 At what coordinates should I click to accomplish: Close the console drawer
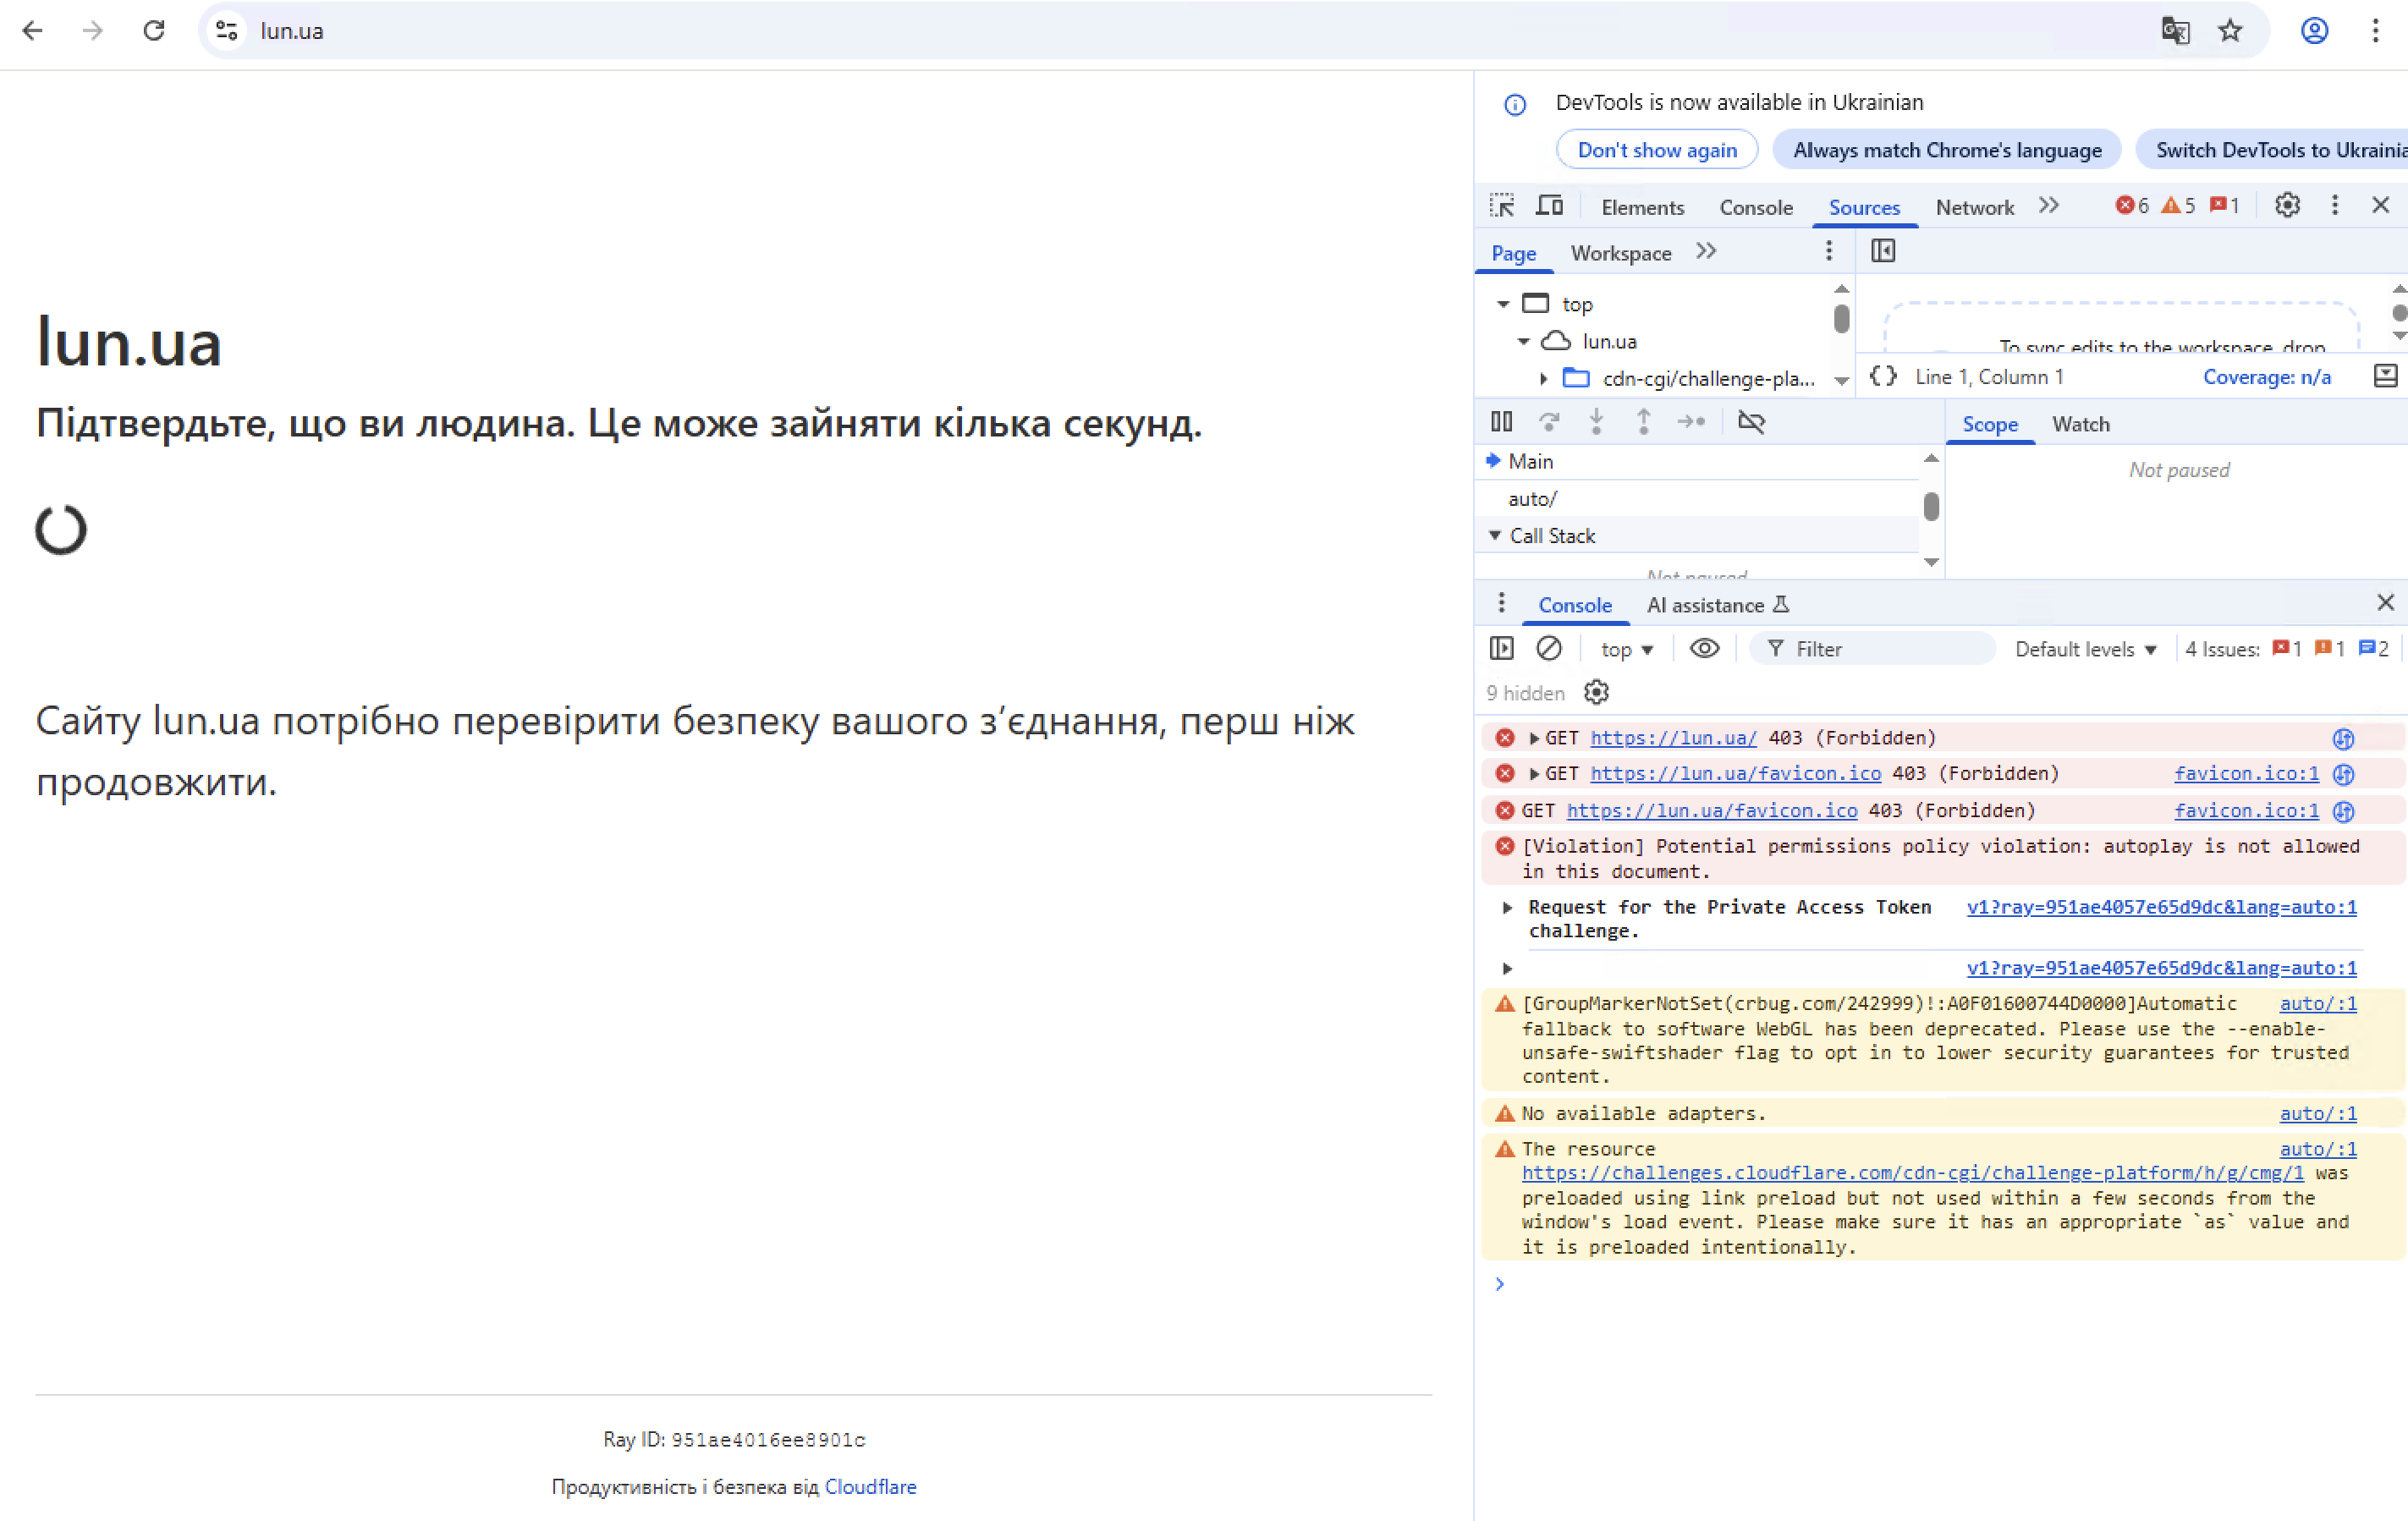coord(2385,602)
